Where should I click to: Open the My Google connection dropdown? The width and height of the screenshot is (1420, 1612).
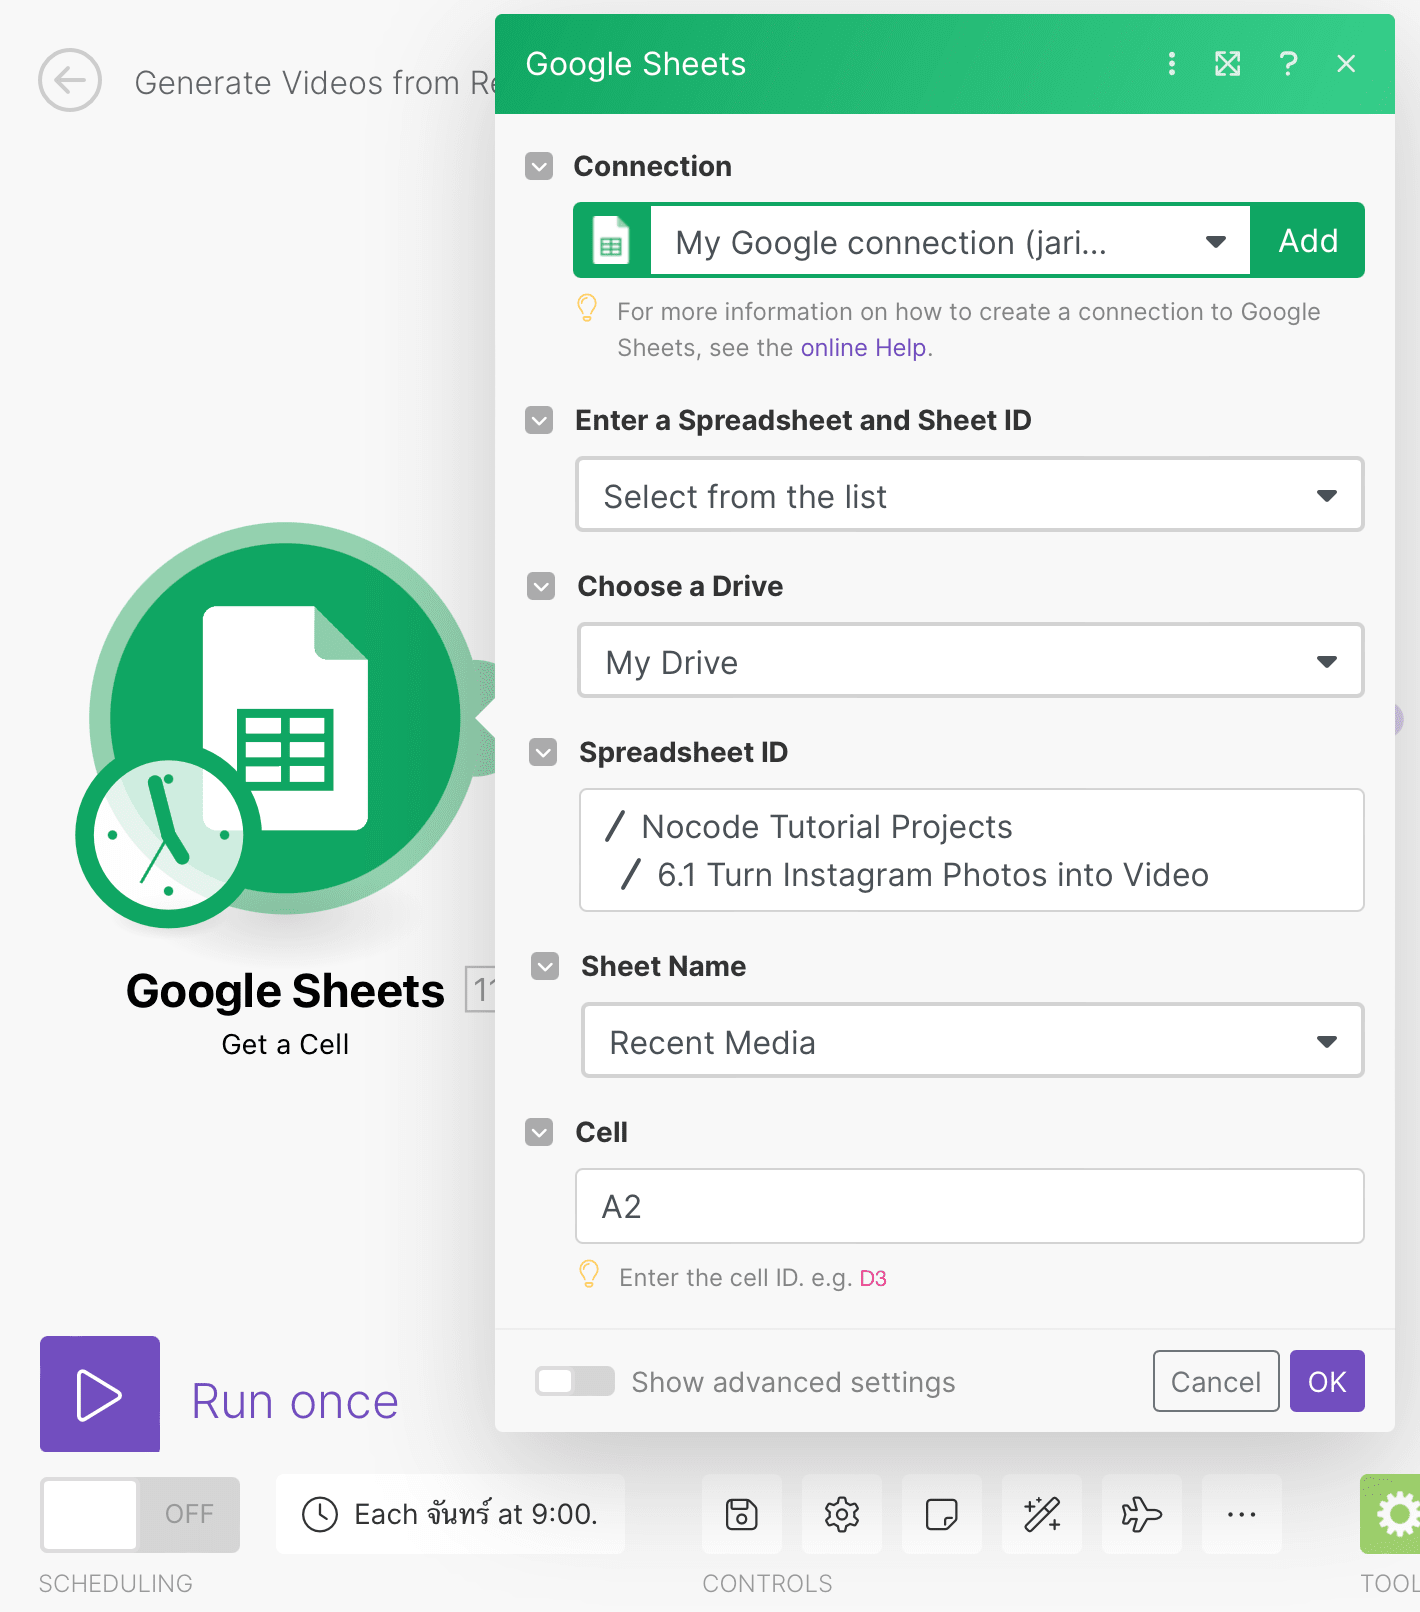pyautogui.click(x=950, y=241)
